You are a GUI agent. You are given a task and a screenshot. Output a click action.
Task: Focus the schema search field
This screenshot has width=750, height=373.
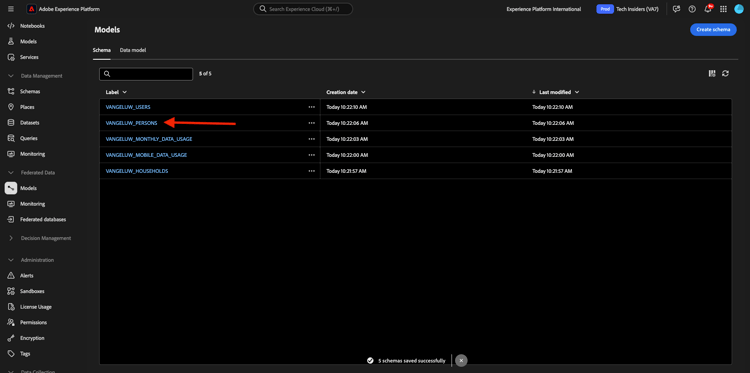146,74
